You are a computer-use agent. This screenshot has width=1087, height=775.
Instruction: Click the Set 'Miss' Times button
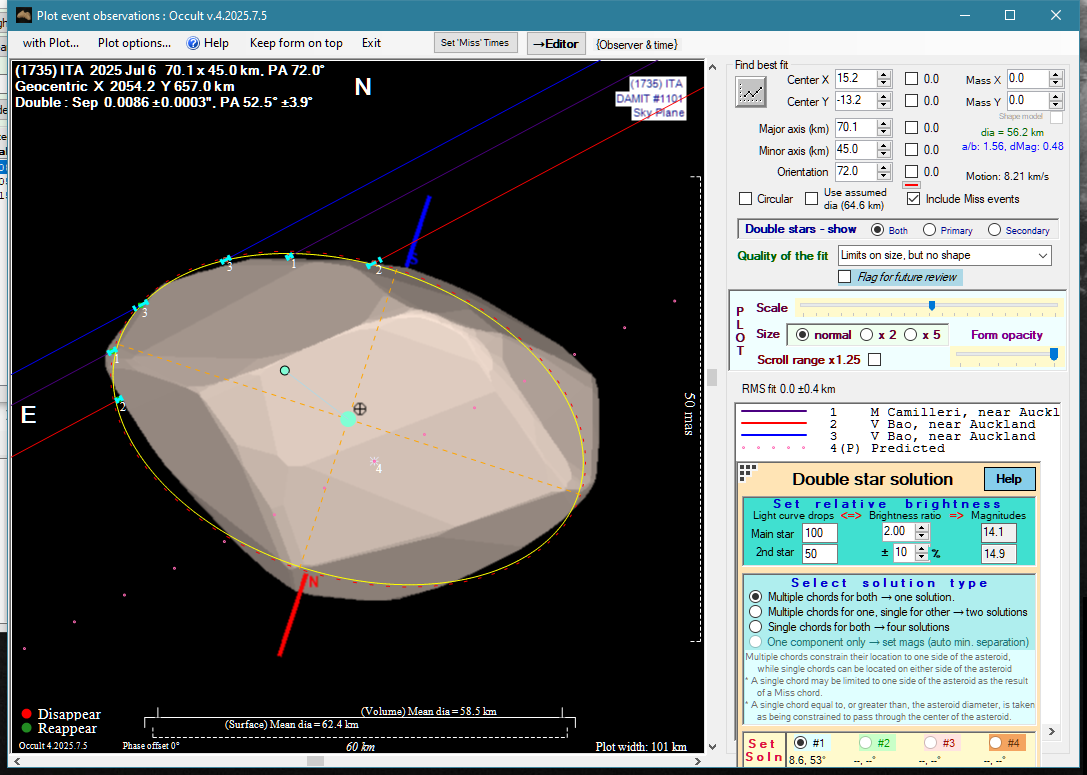(x=476, y=43)
